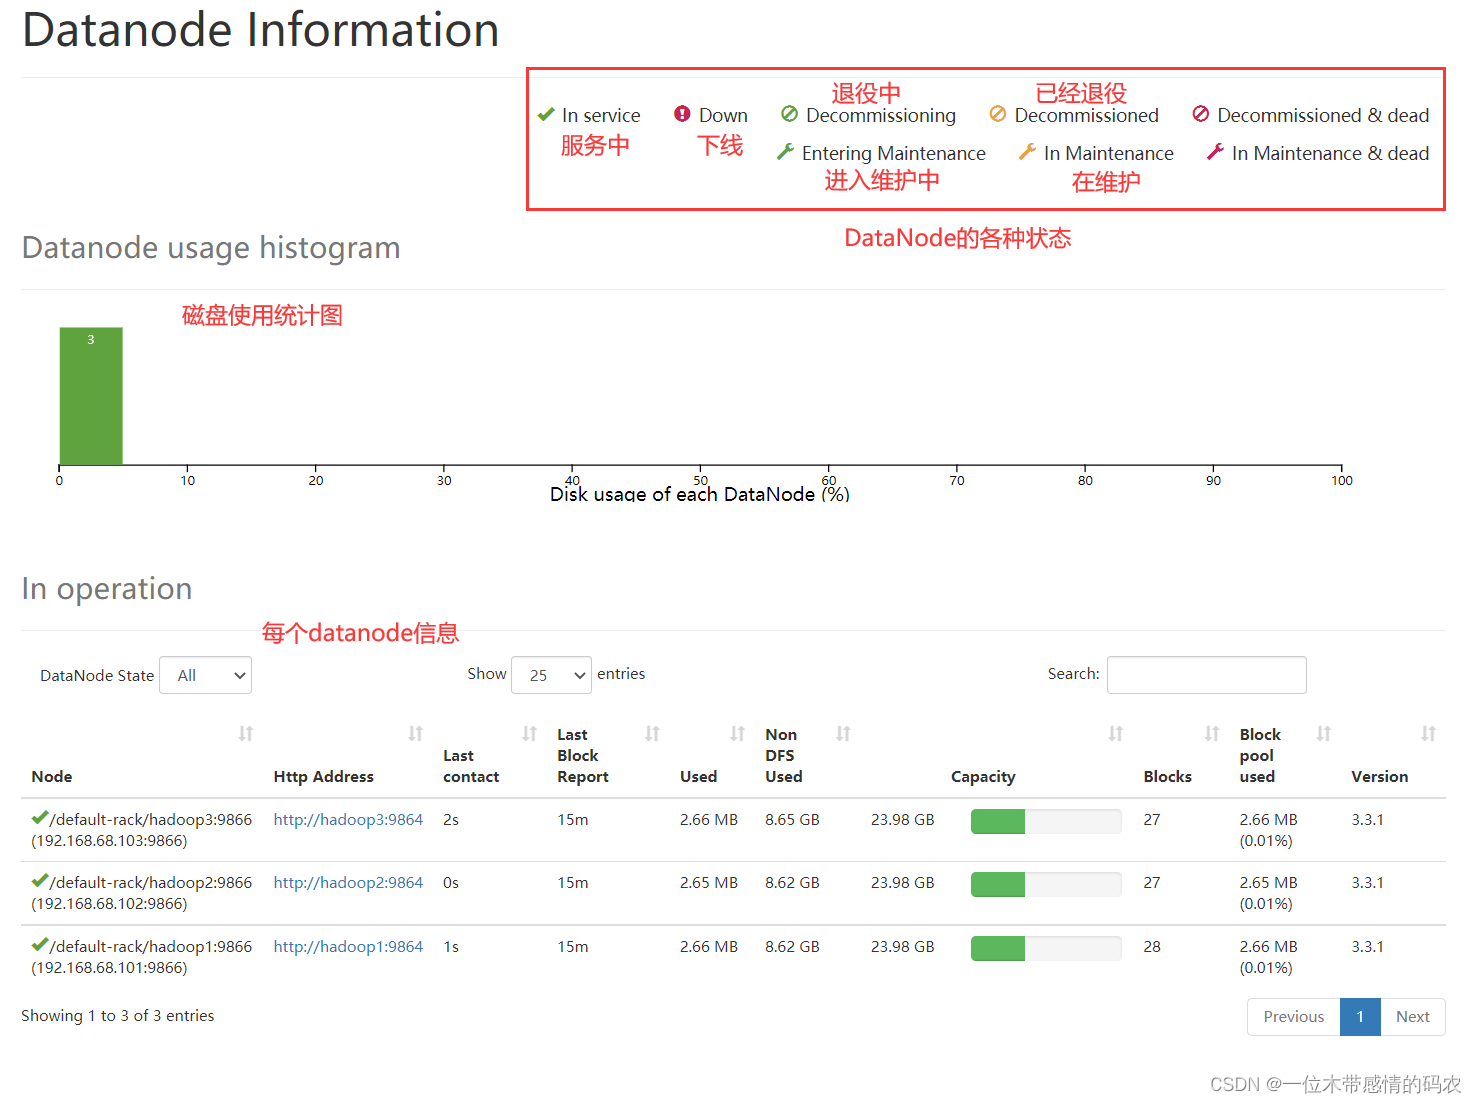
Task: Sort by Non DFS Used arrows
Action: (844, 734)
